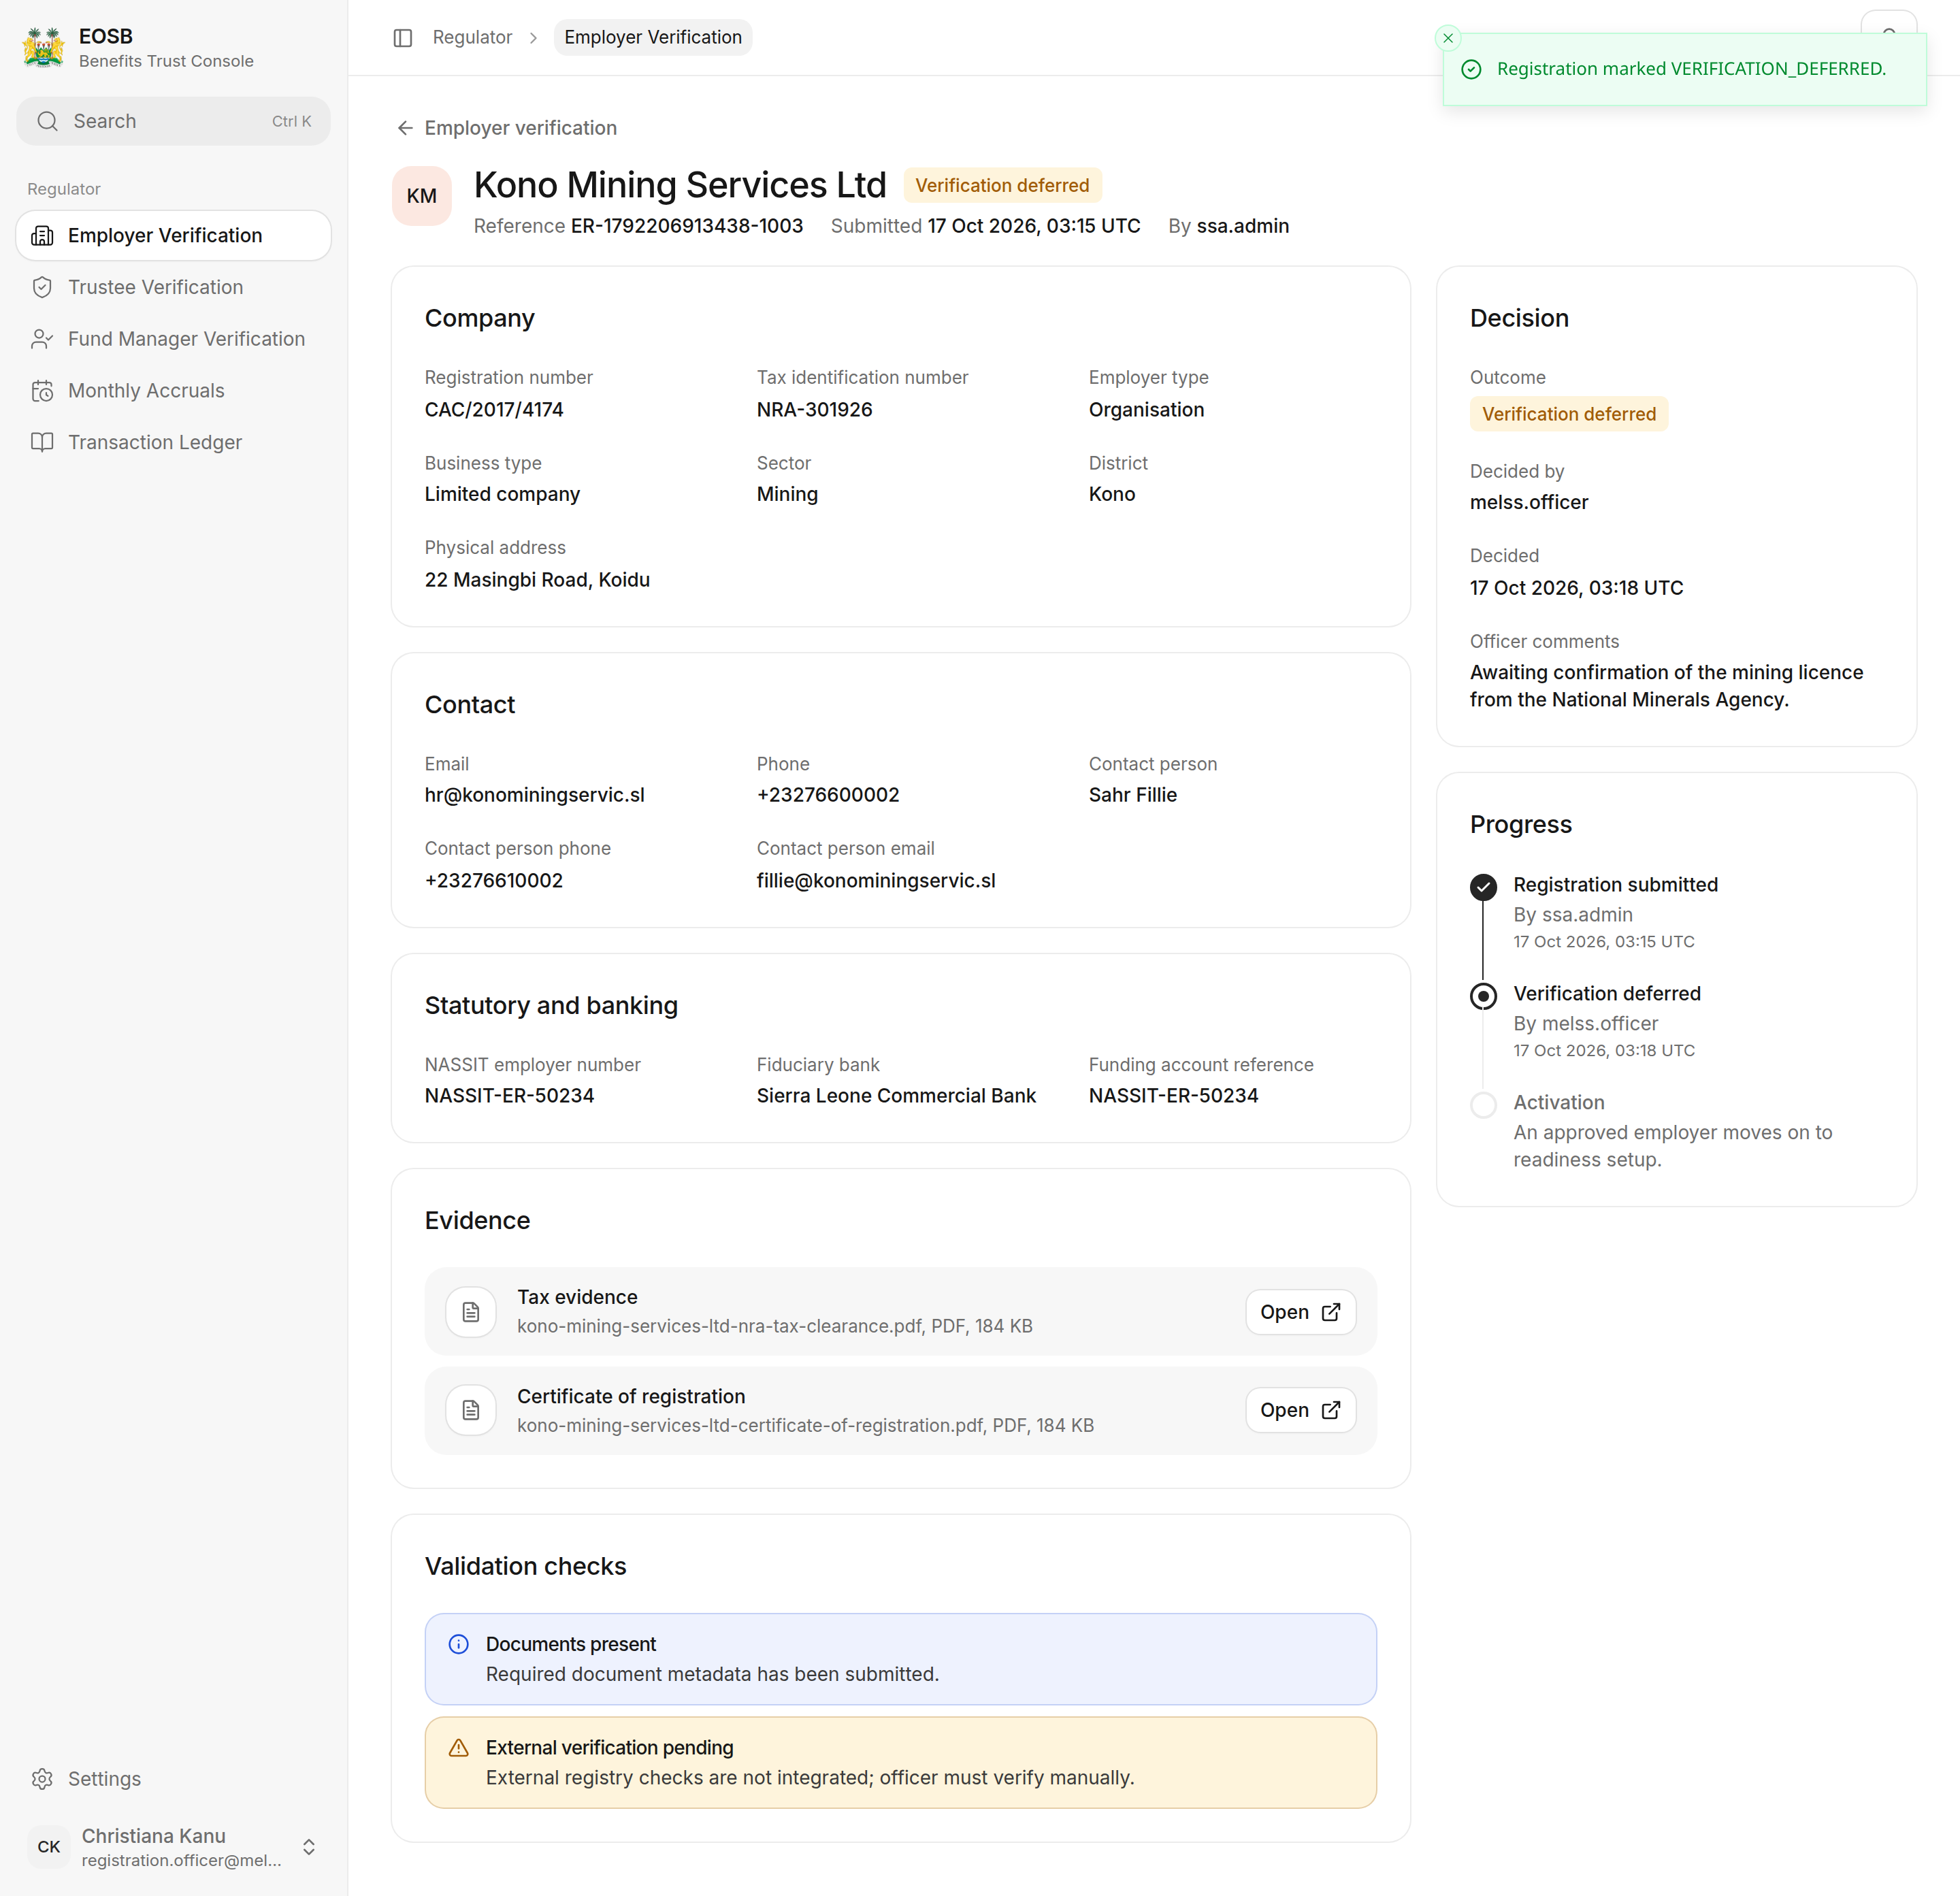Toggle the sidebar panel icon

click(x=403, y=38)
